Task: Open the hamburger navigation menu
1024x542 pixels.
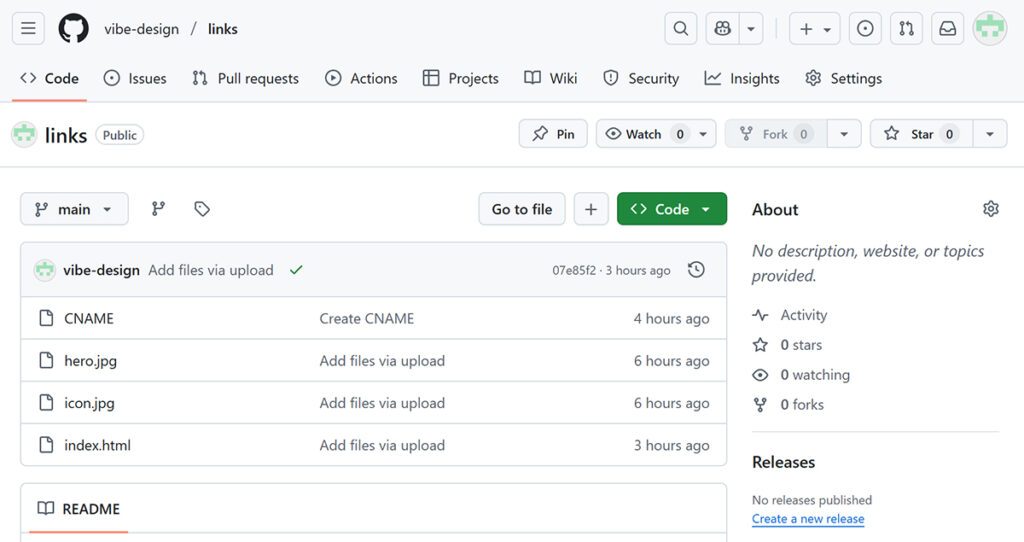Action: 28,29
